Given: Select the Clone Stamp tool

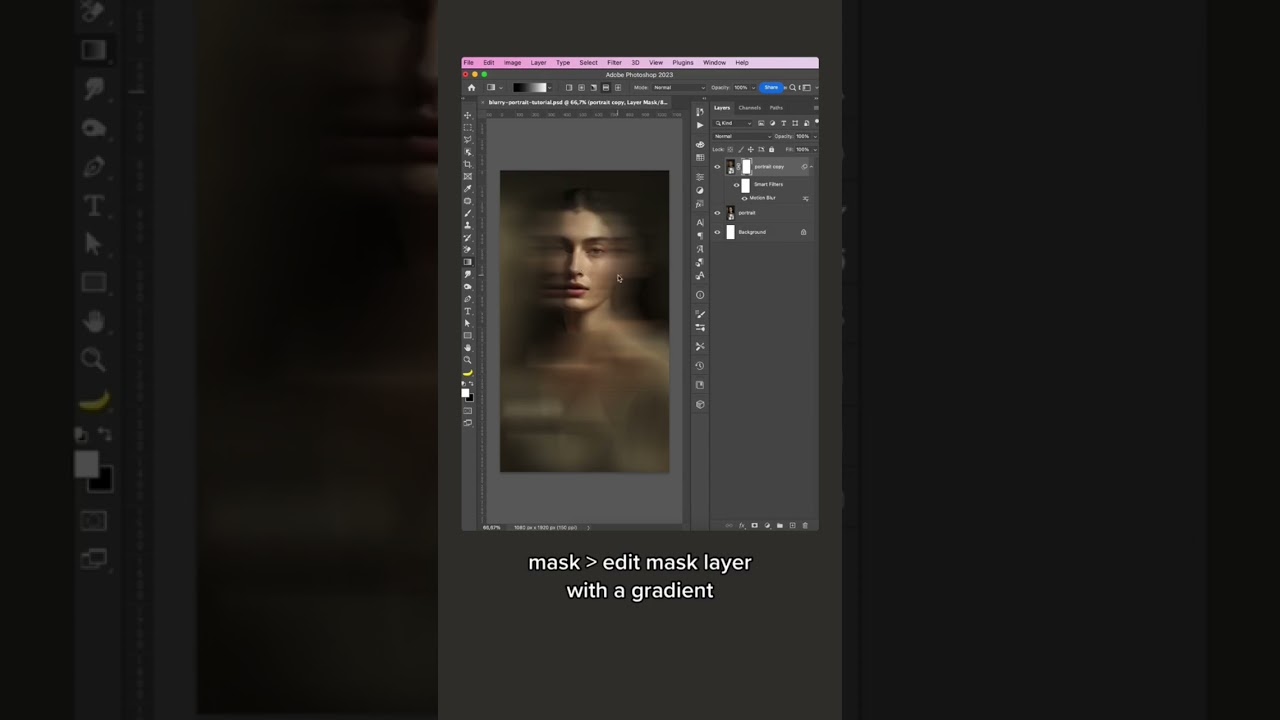Looking at the screenshot, I should point(467,225).
